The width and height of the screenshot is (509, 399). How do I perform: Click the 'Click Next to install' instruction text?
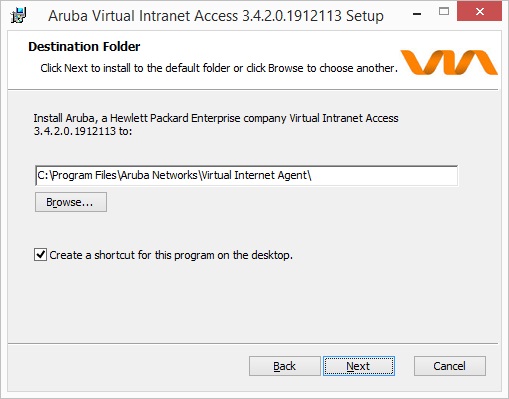point(219,68)
